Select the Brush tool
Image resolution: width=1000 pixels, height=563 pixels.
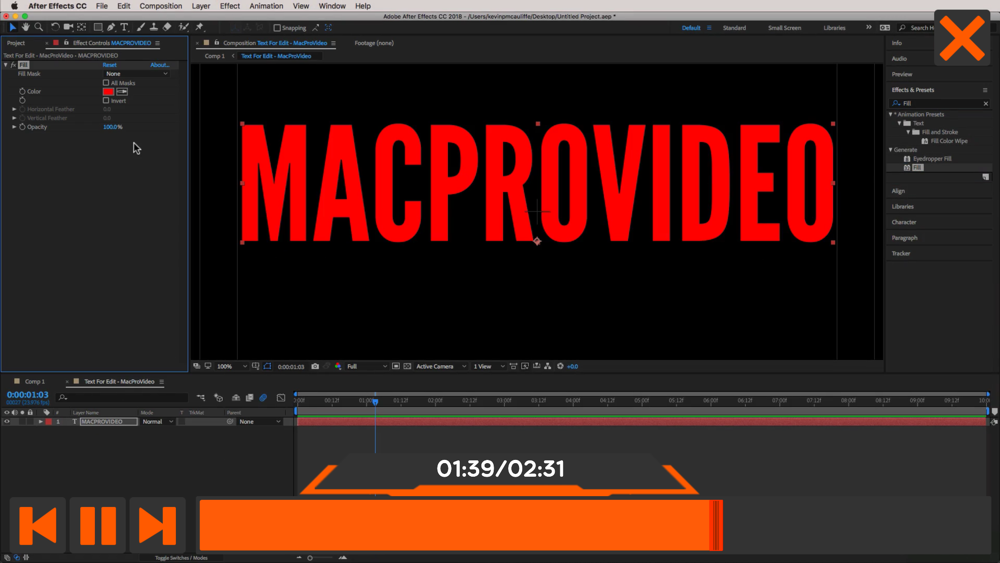140,27
